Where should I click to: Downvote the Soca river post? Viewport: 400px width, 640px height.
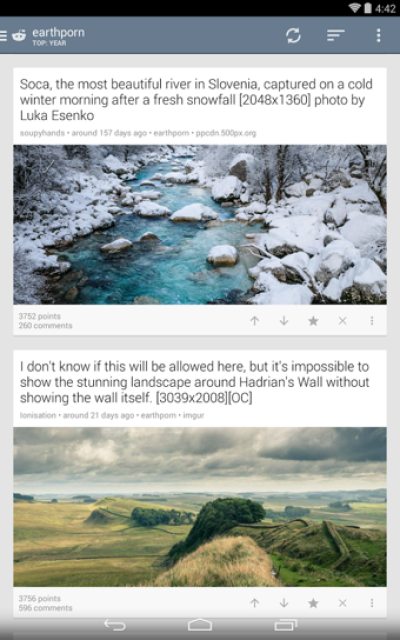coord(284,321)
